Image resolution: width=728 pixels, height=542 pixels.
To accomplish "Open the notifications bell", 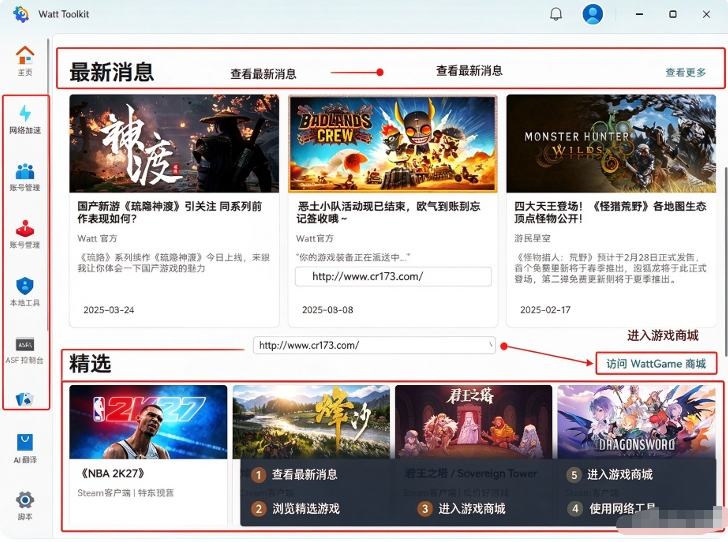I will (x=556, y=14).
